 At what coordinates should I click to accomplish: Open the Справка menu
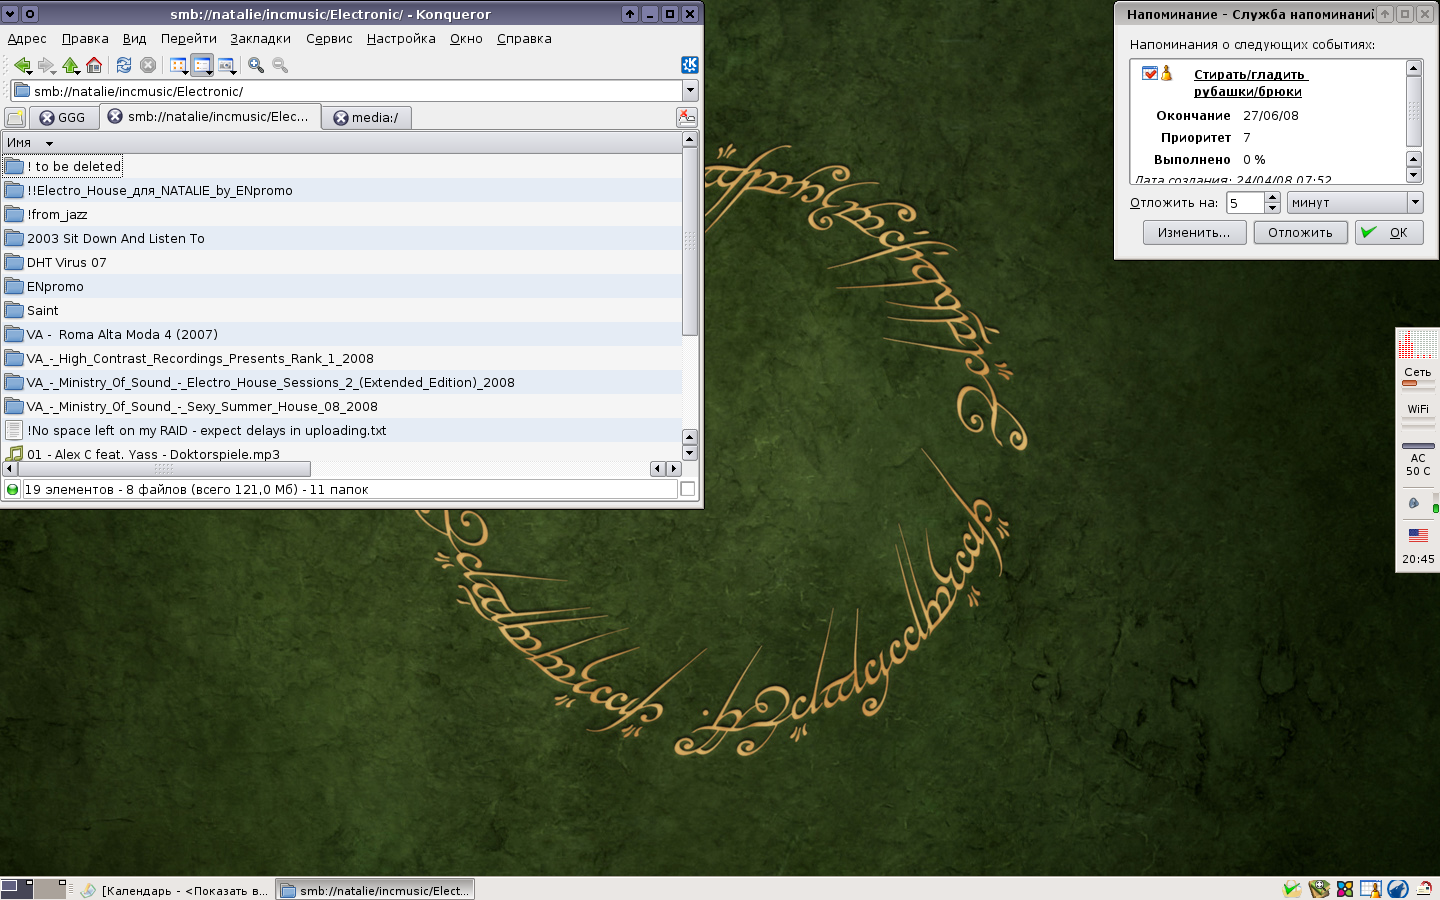[524, 39]
